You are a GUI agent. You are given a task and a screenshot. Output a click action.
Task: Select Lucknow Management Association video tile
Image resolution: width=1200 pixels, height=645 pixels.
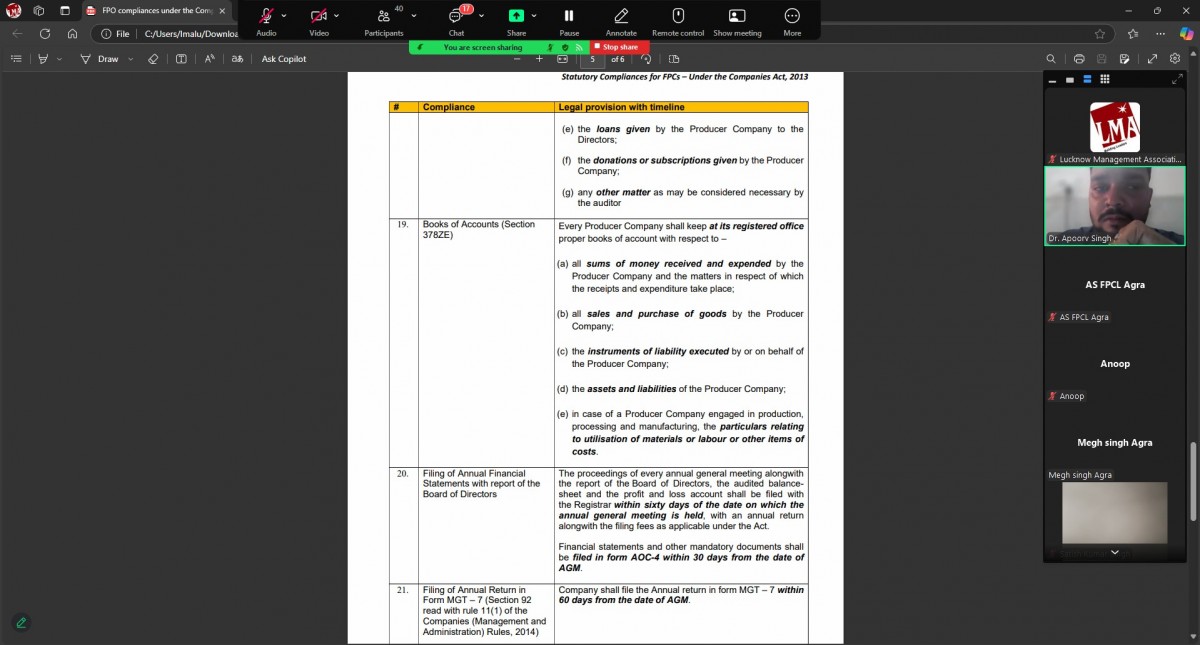[1115, 128]
